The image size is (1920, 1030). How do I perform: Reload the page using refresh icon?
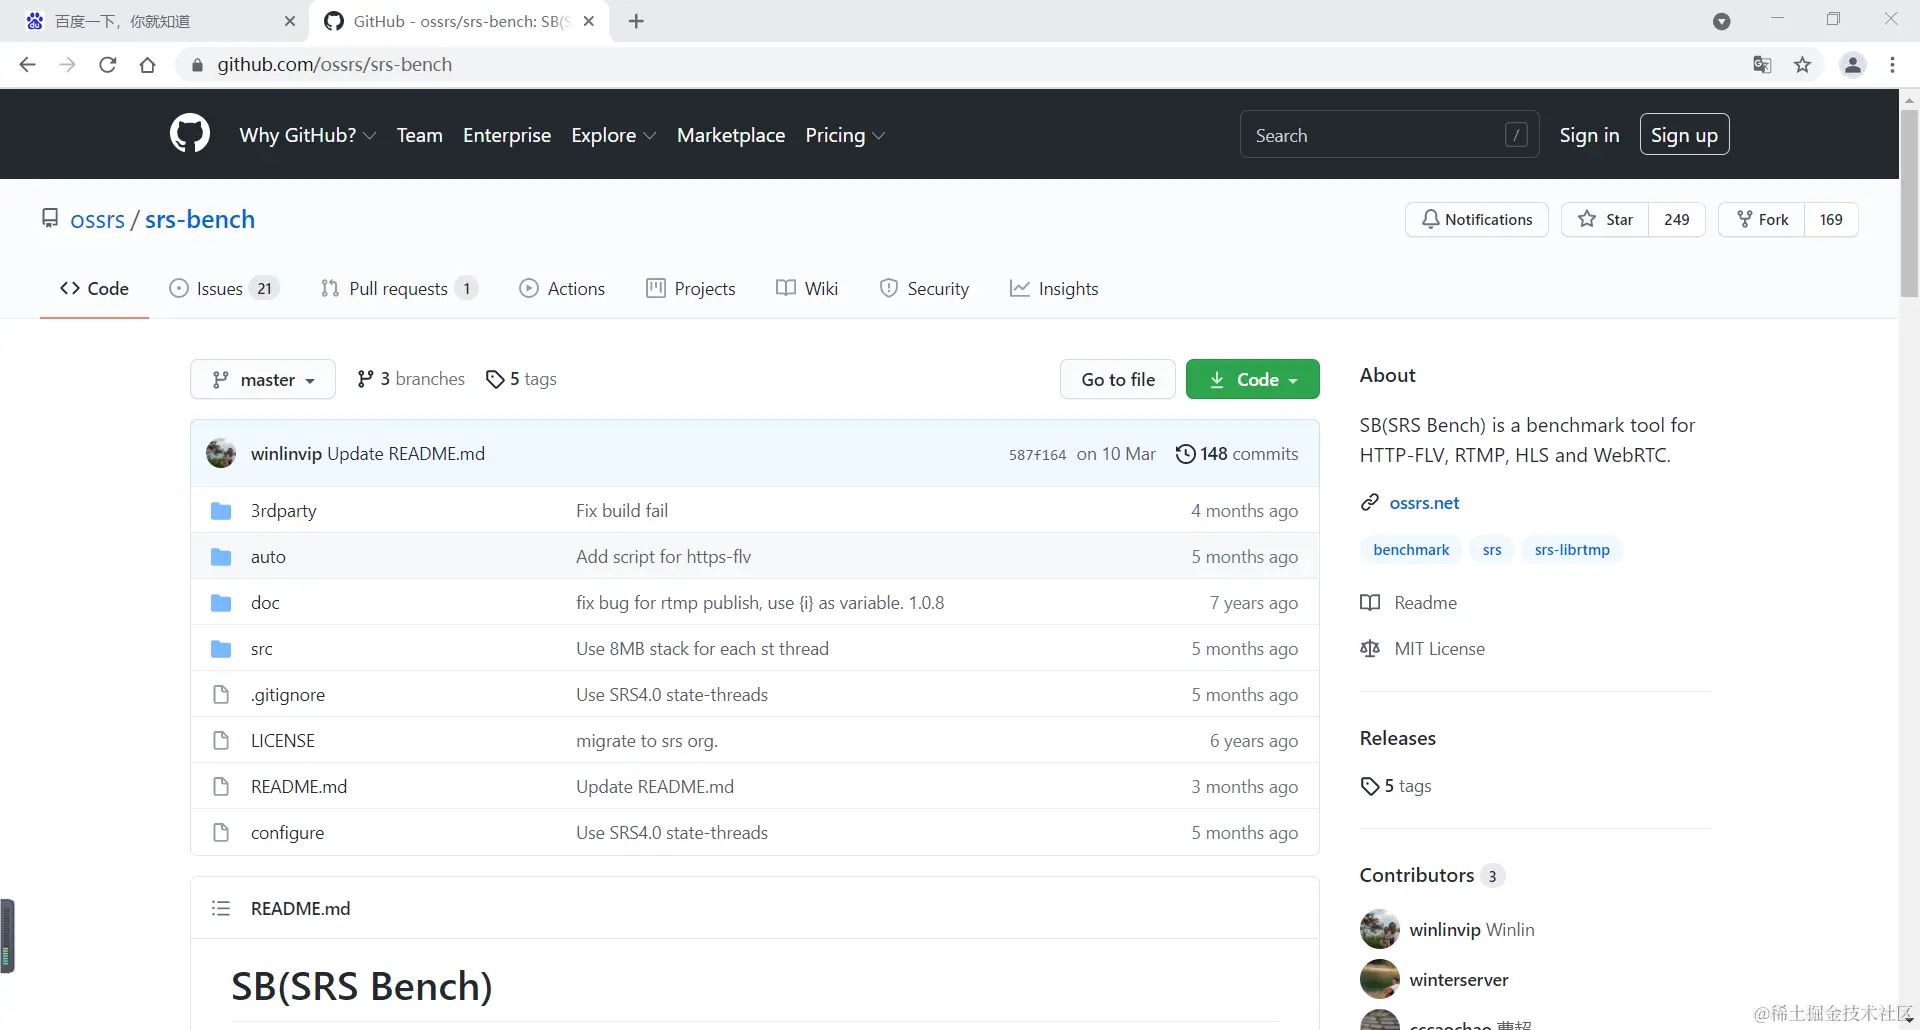pyautogui.click(x=108, y=65)
